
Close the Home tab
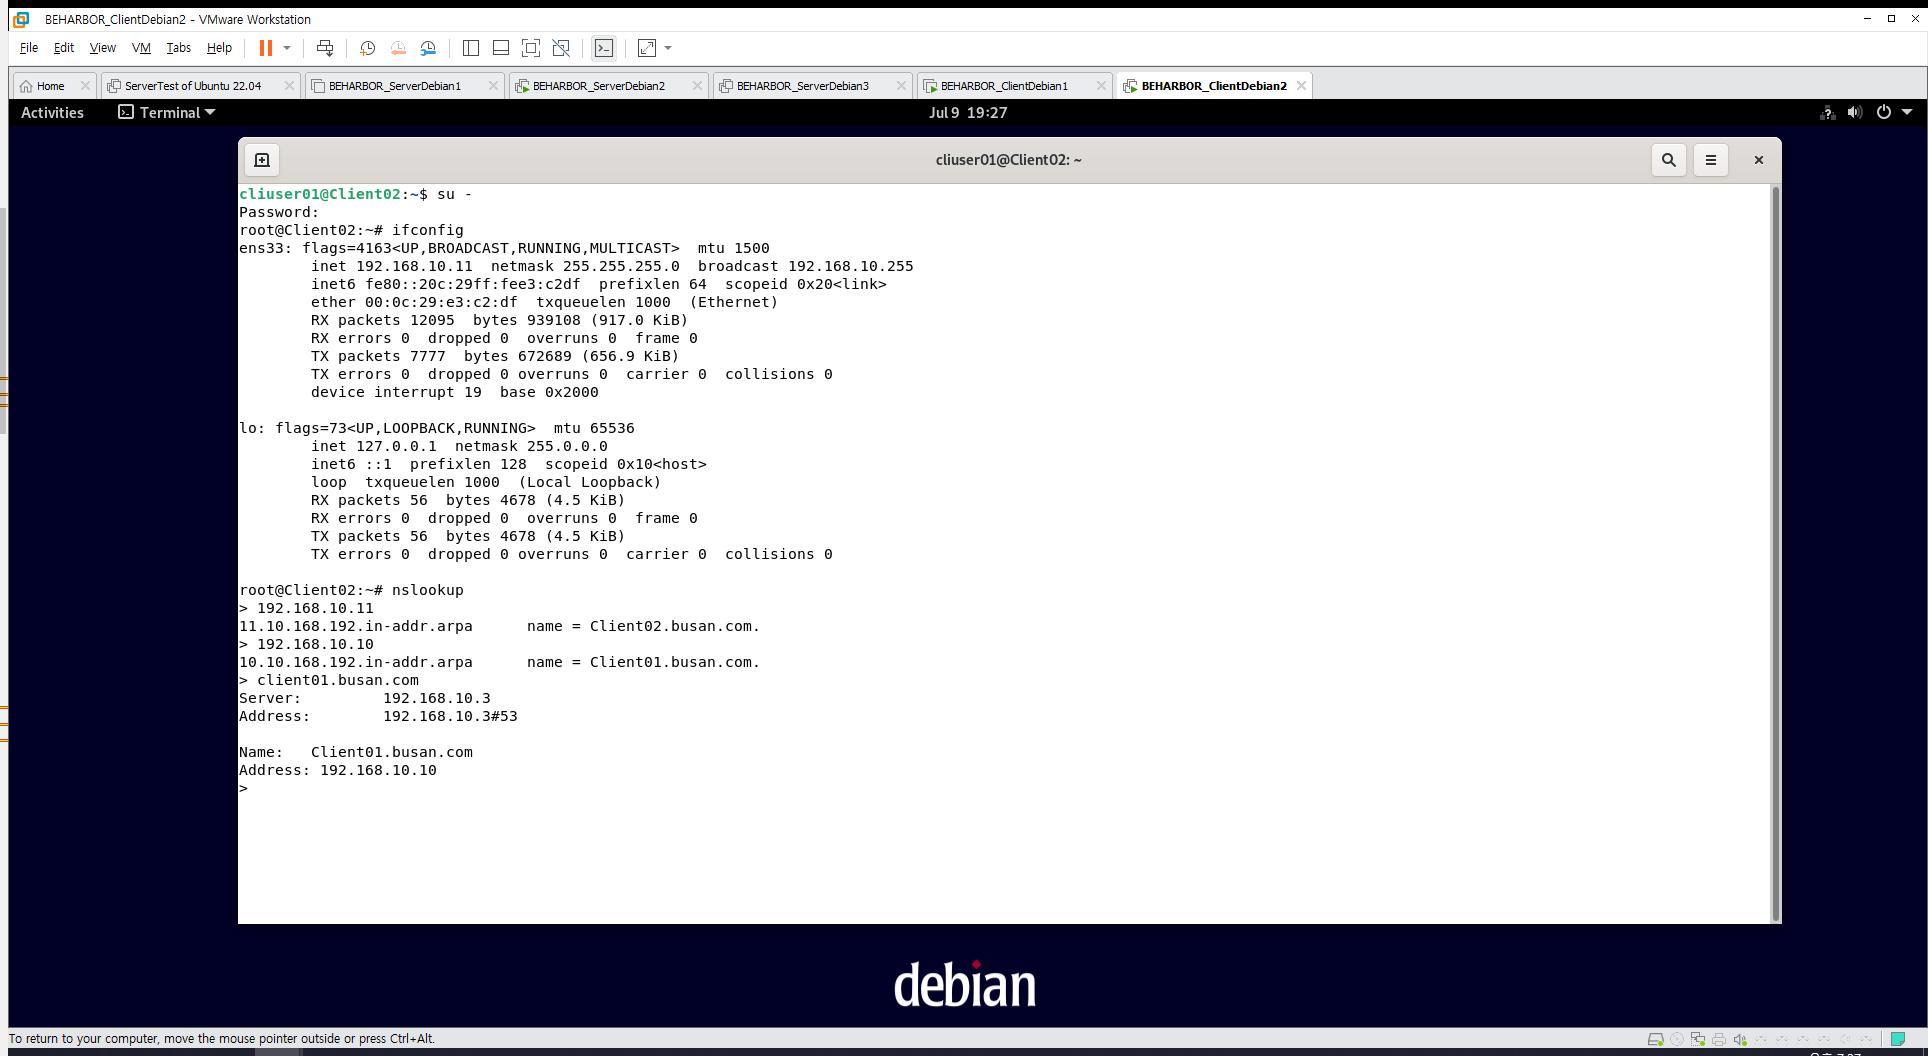pos(85,86)
